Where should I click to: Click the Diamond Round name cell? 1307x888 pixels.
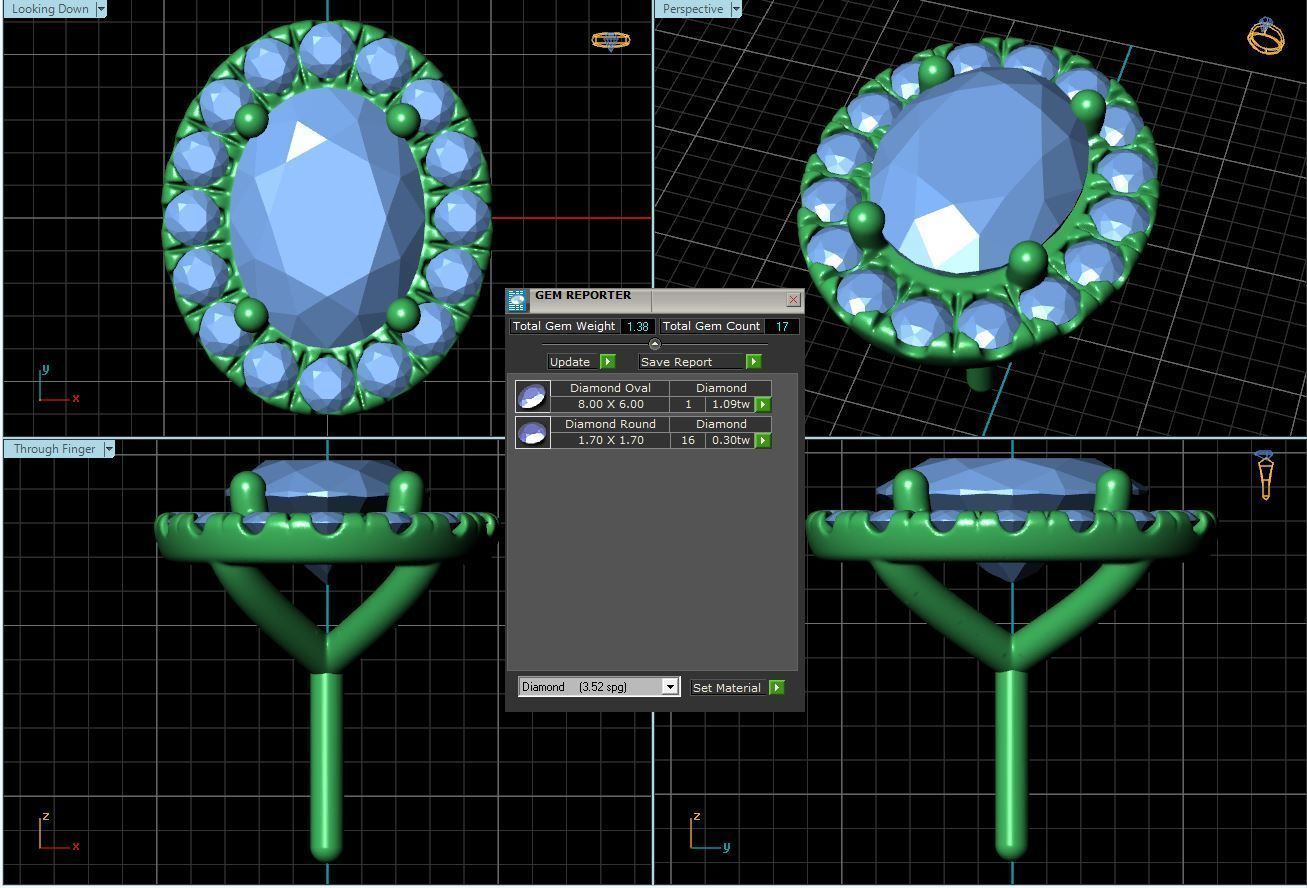pyautogui.click(x=610, y=424)
